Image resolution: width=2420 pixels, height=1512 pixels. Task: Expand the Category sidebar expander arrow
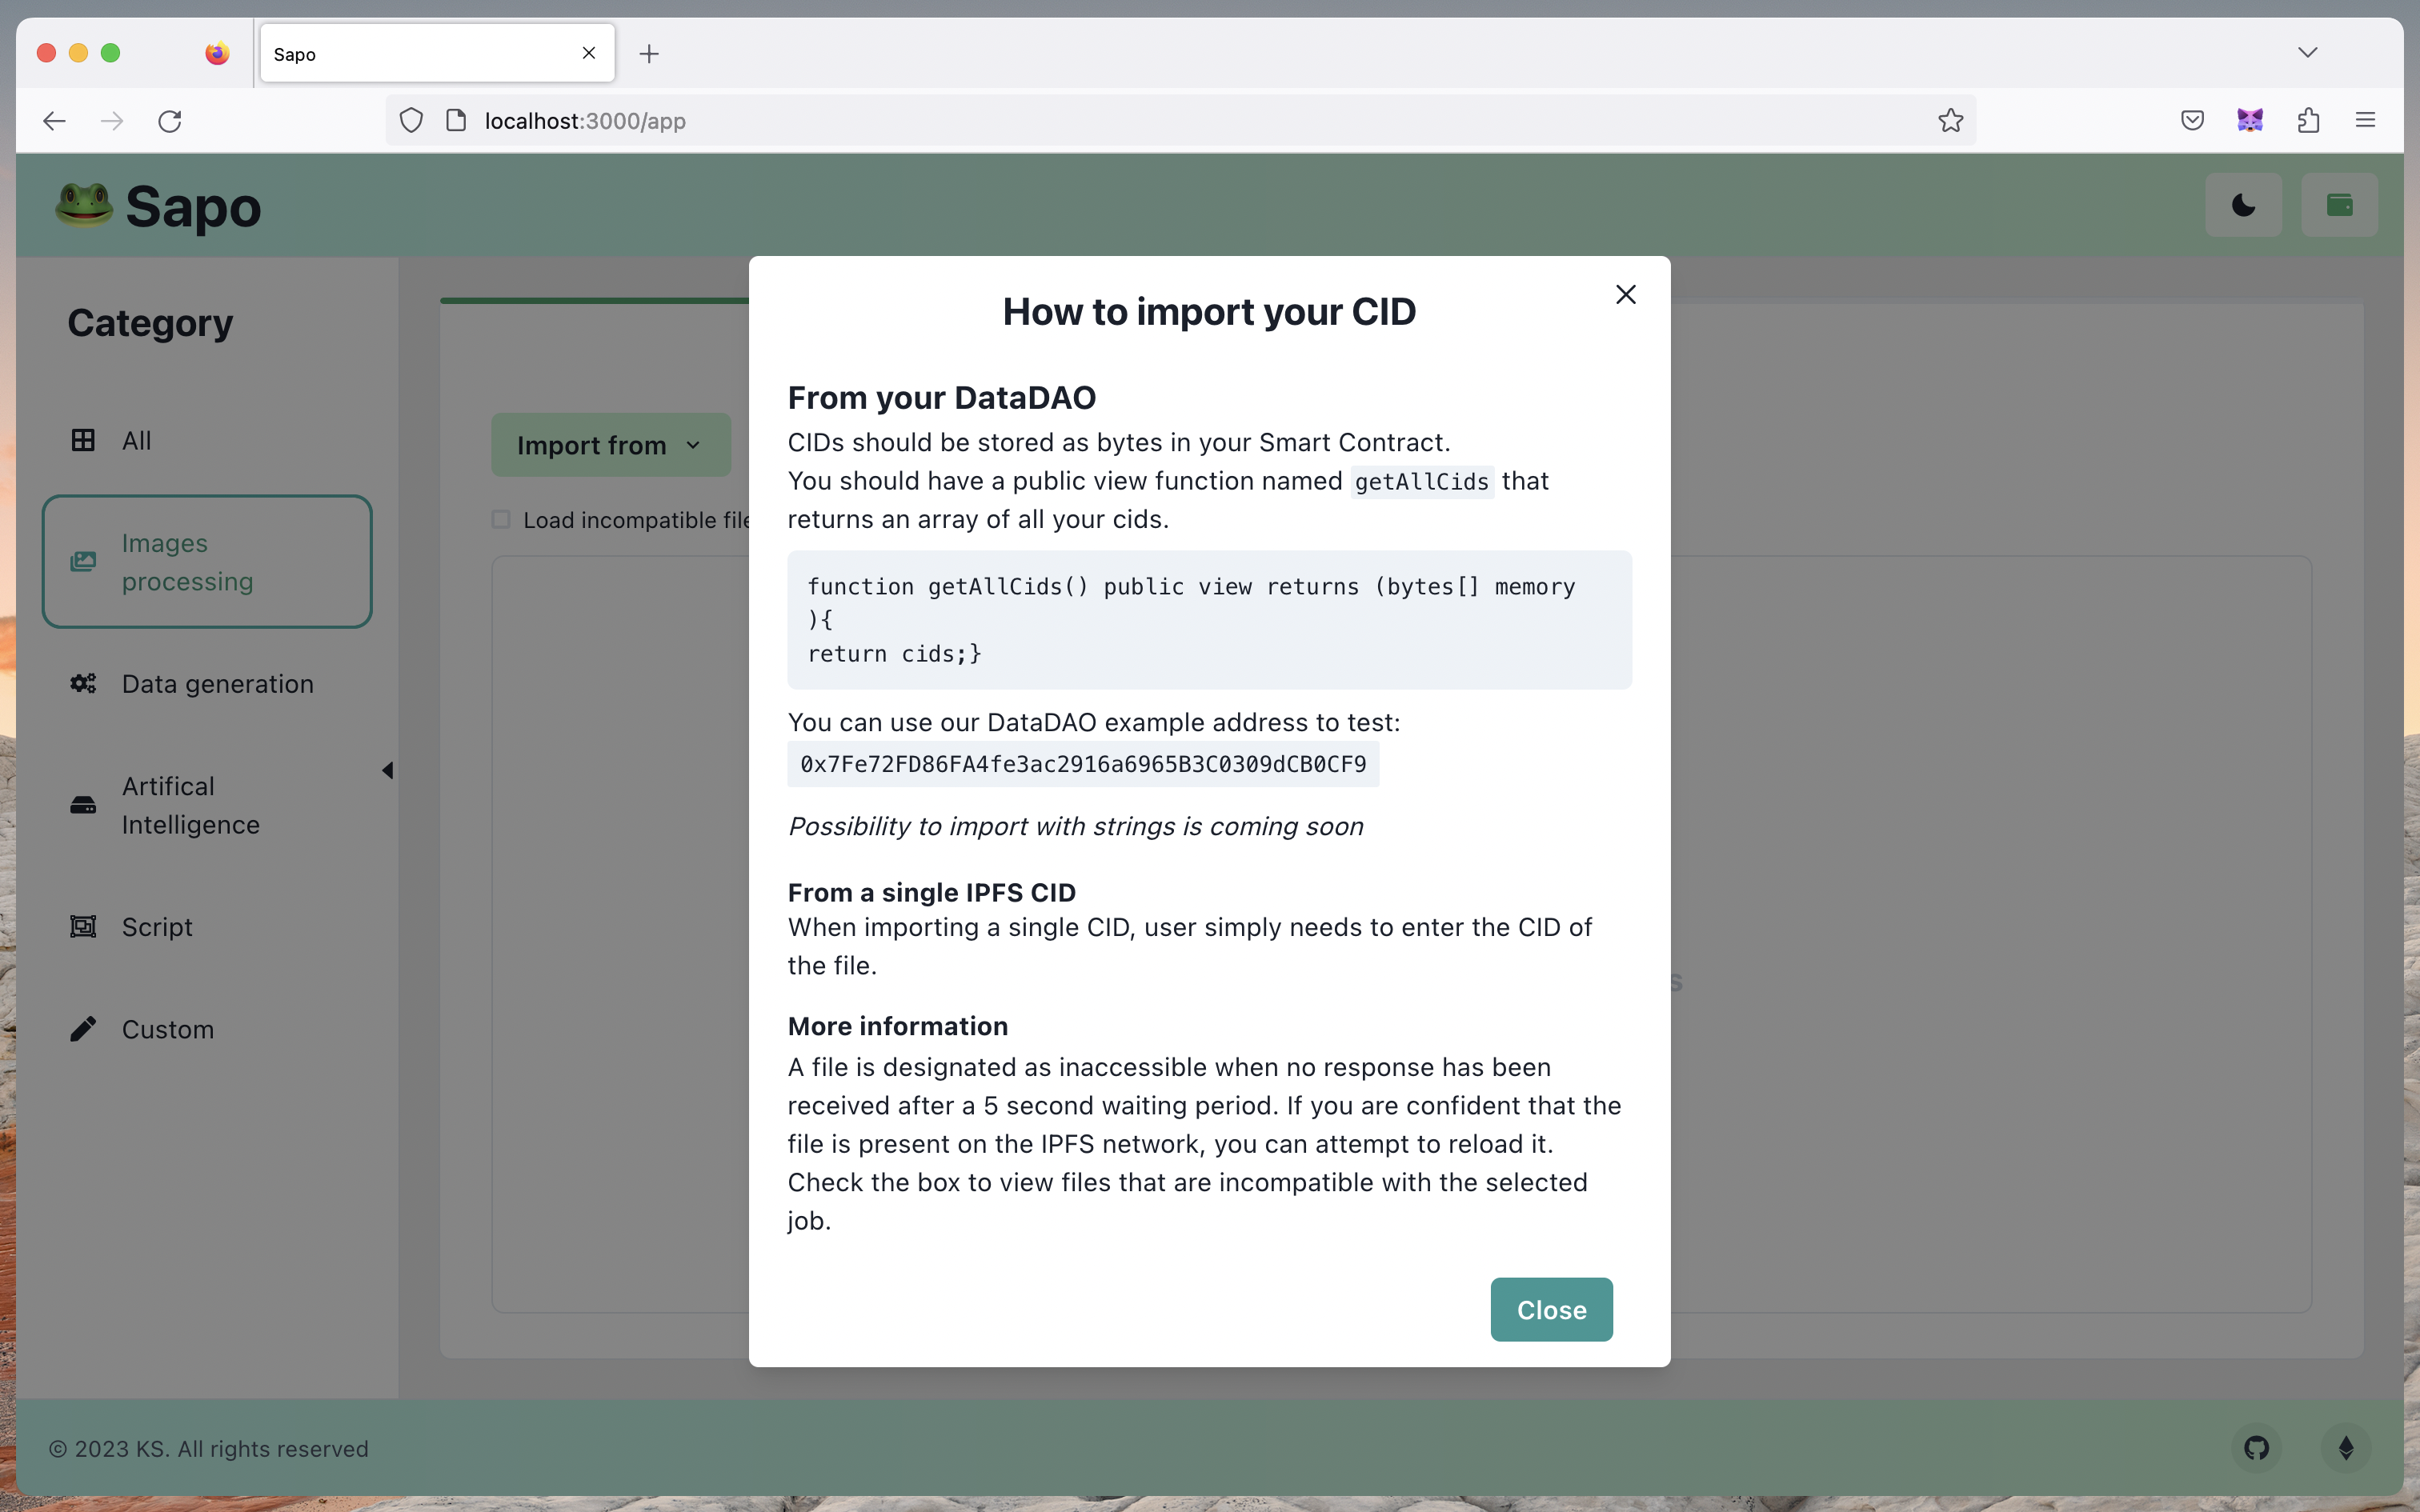[x=387, y=770]
